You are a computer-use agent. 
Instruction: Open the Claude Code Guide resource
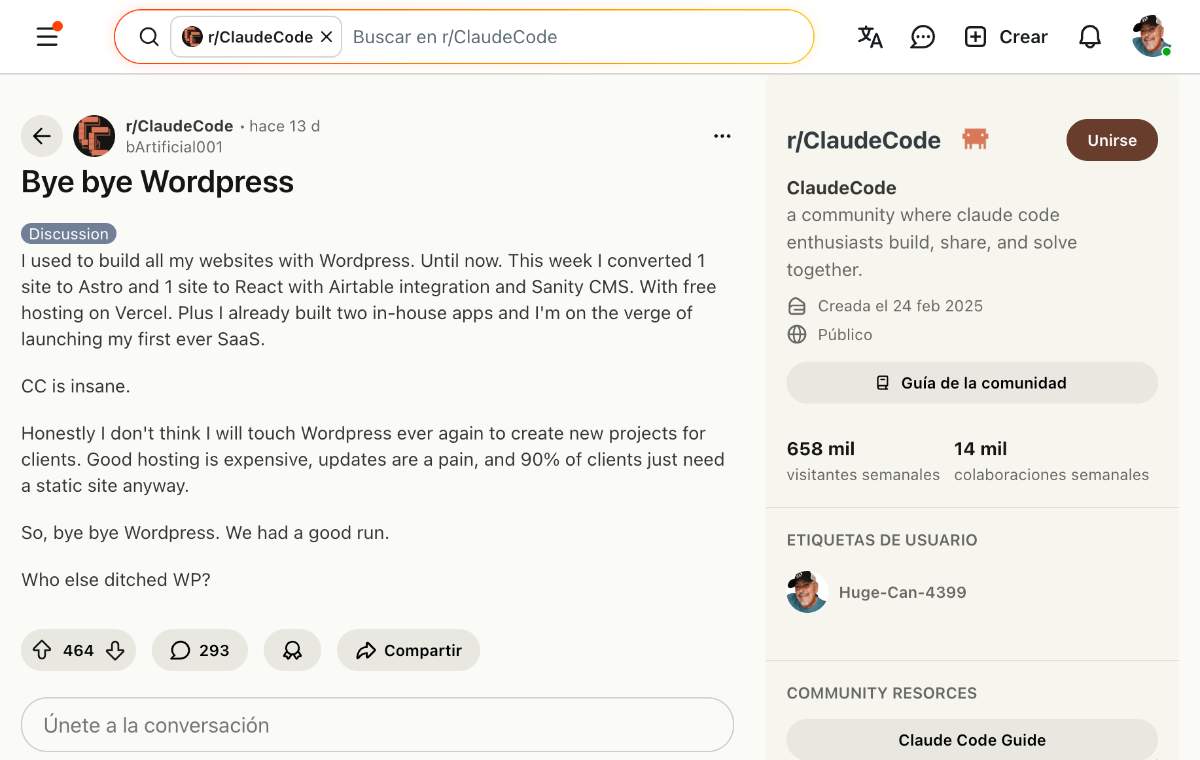pos(971,740)
